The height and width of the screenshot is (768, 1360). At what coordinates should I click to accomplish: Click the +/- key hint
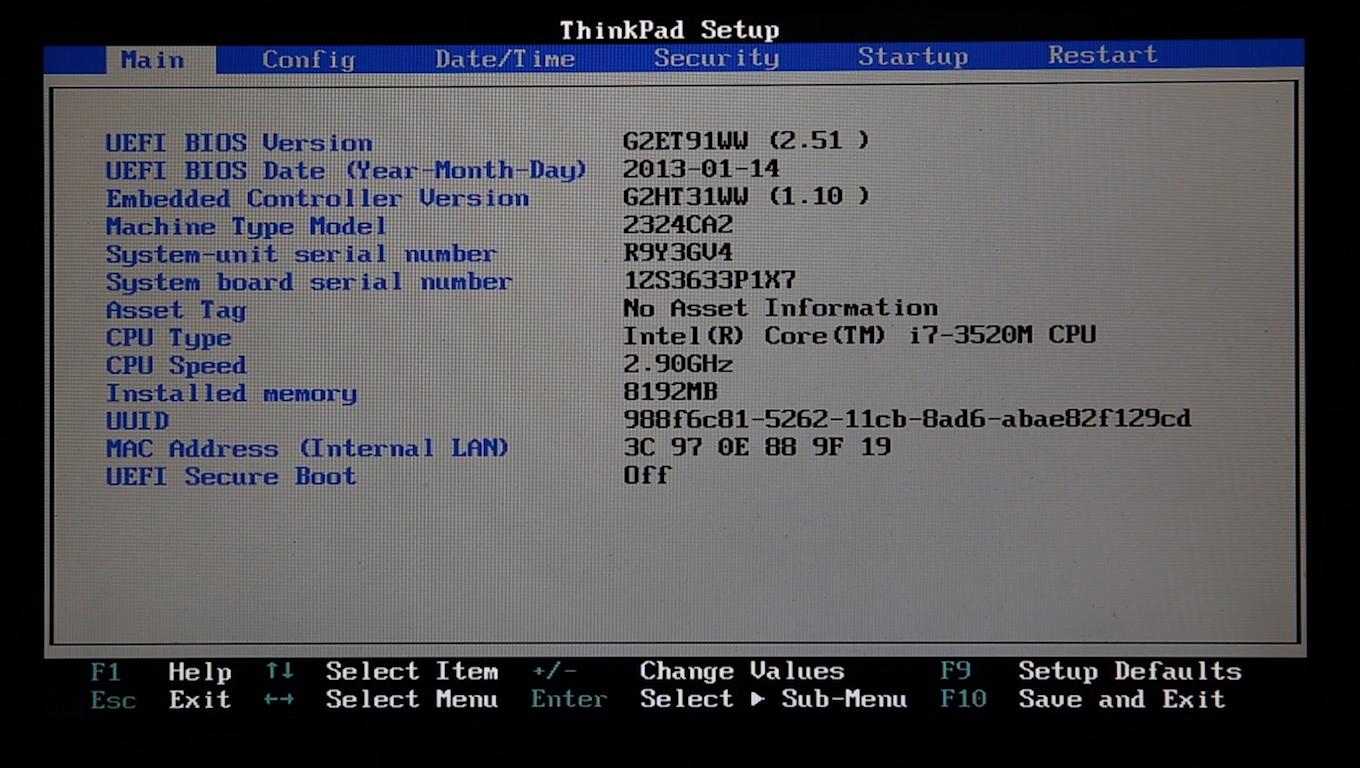554,671
